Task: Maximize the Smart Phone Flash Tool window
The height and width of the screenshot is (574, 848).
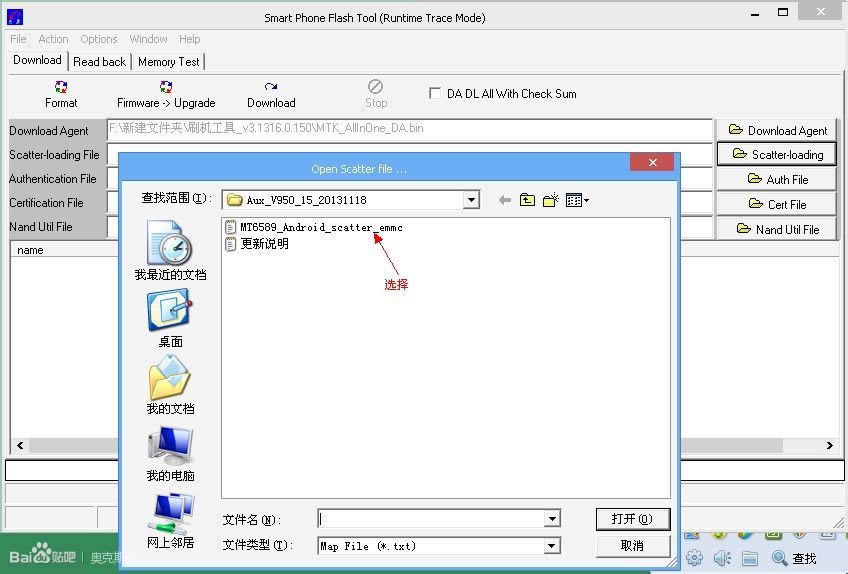Action: tap(783, 12)
